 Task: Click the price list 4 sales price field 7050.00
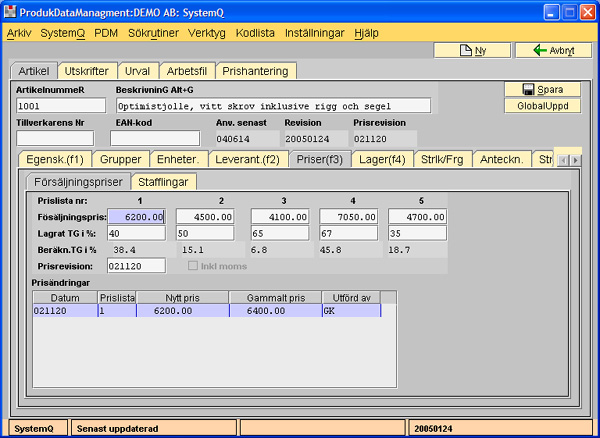coord(349,217)
